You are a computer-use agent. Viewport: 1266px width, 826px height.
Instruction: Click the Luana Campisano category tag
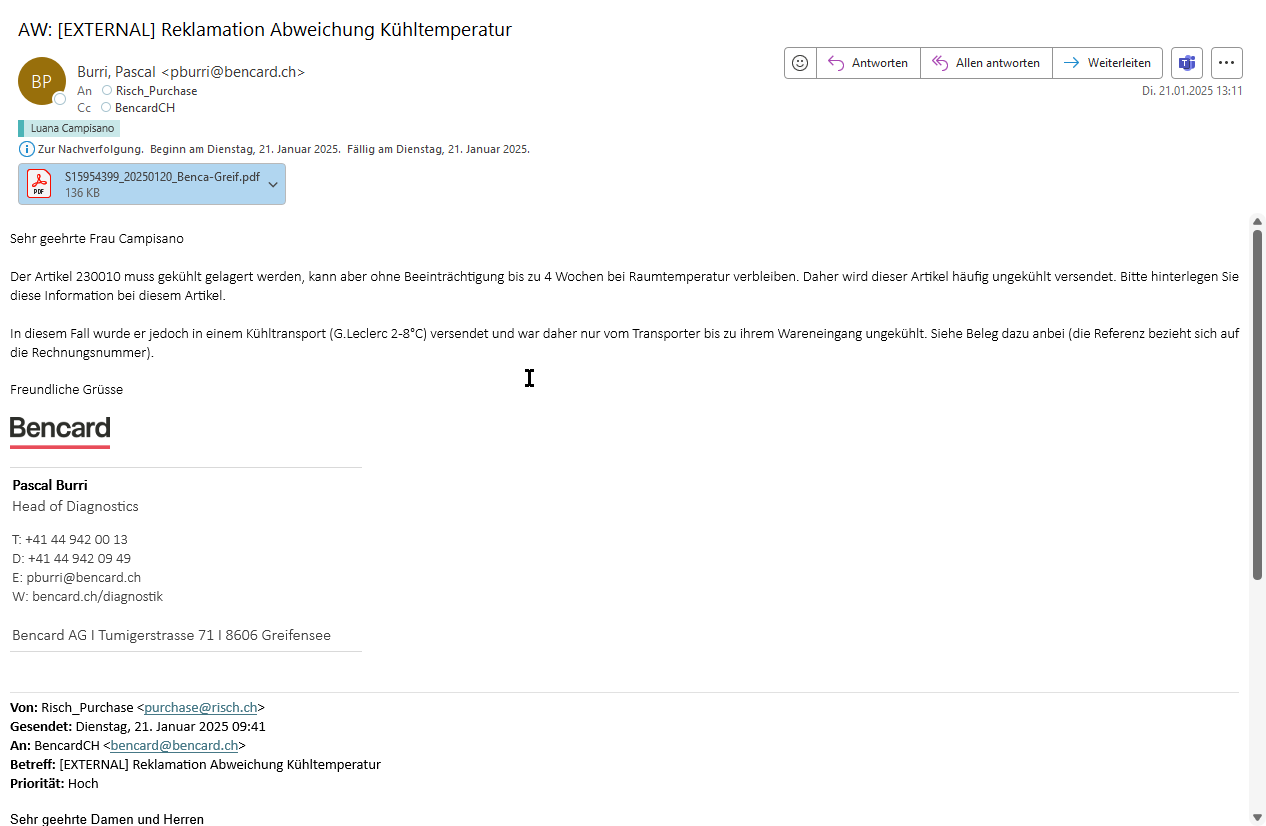click(x=71, y=128)
